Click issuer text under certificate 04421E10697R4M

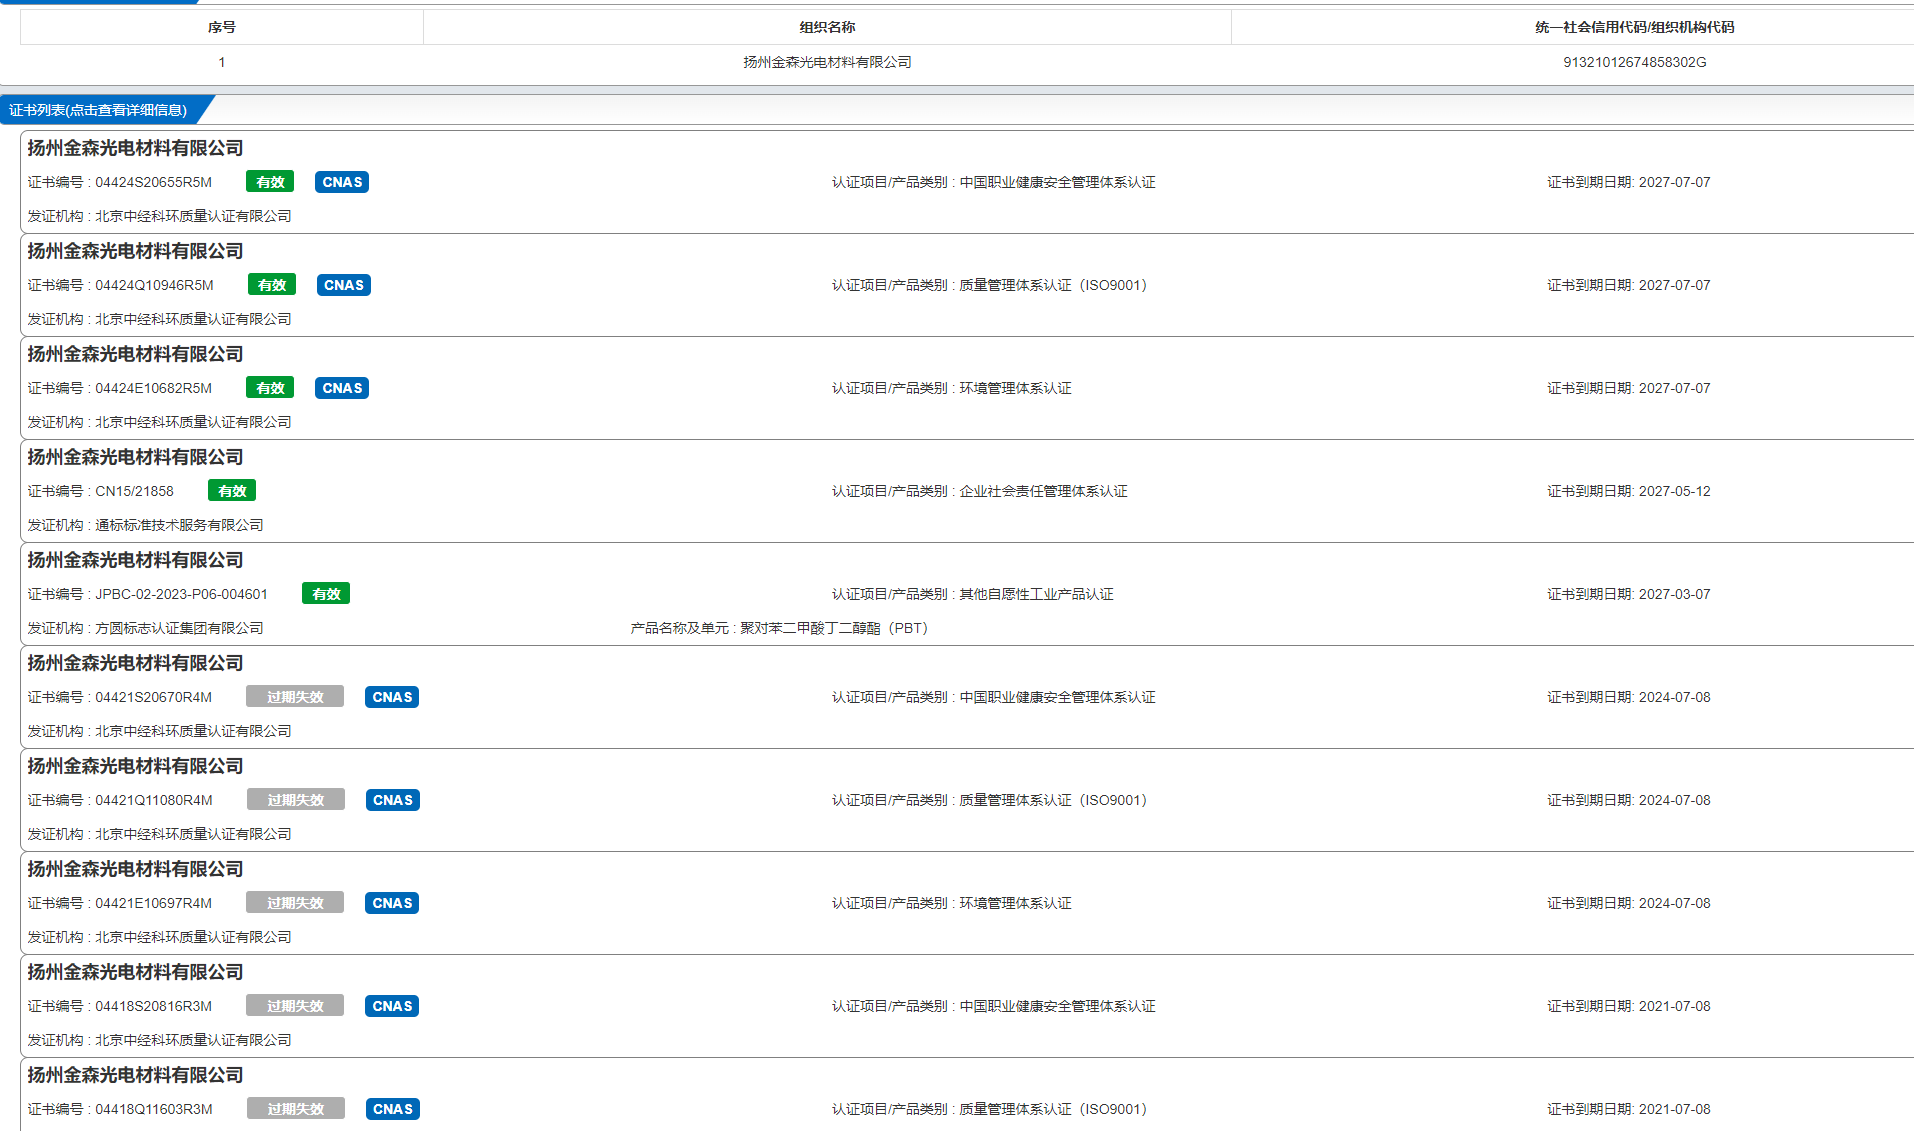(193, 937)
